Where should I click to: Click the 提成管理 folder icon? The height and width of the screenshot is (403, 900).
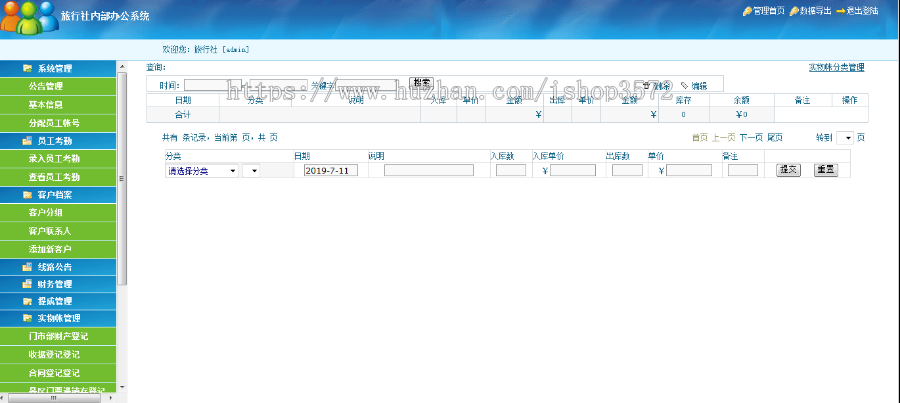click(27, 301)
